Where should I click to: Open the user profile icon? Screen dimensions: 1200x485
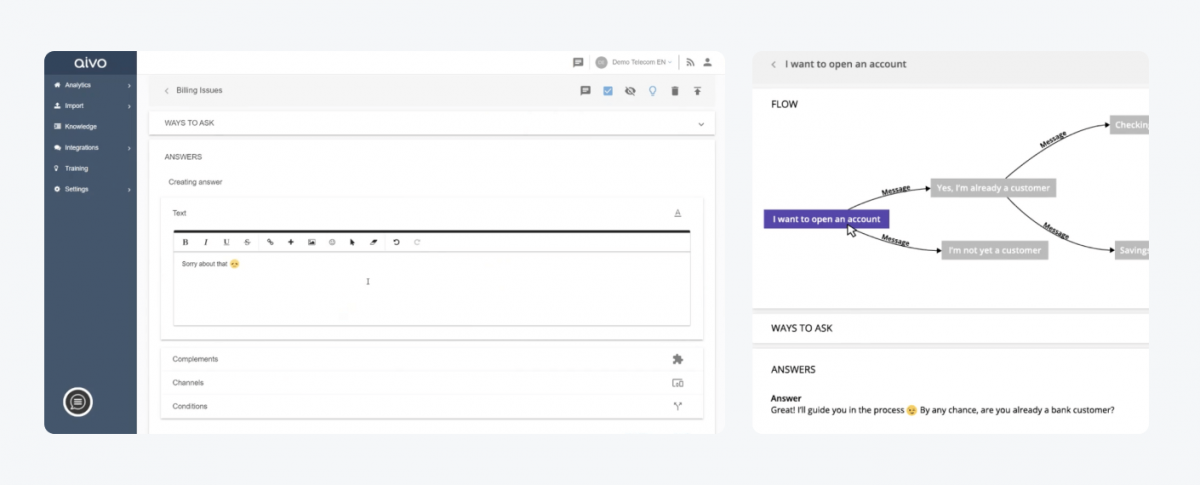point(707,62)
